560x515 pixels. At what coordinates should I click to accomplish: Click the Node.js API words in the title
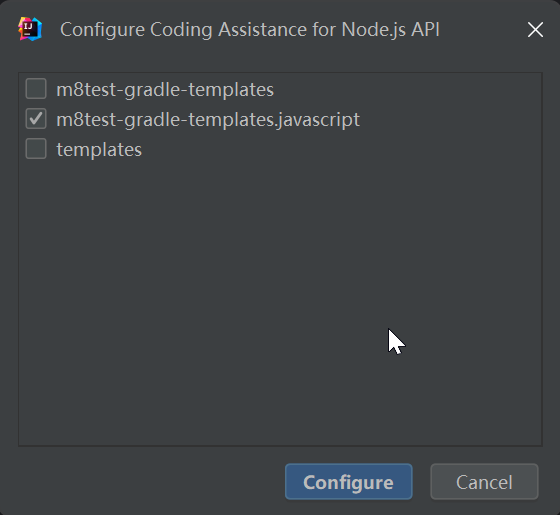coord(390,29)
